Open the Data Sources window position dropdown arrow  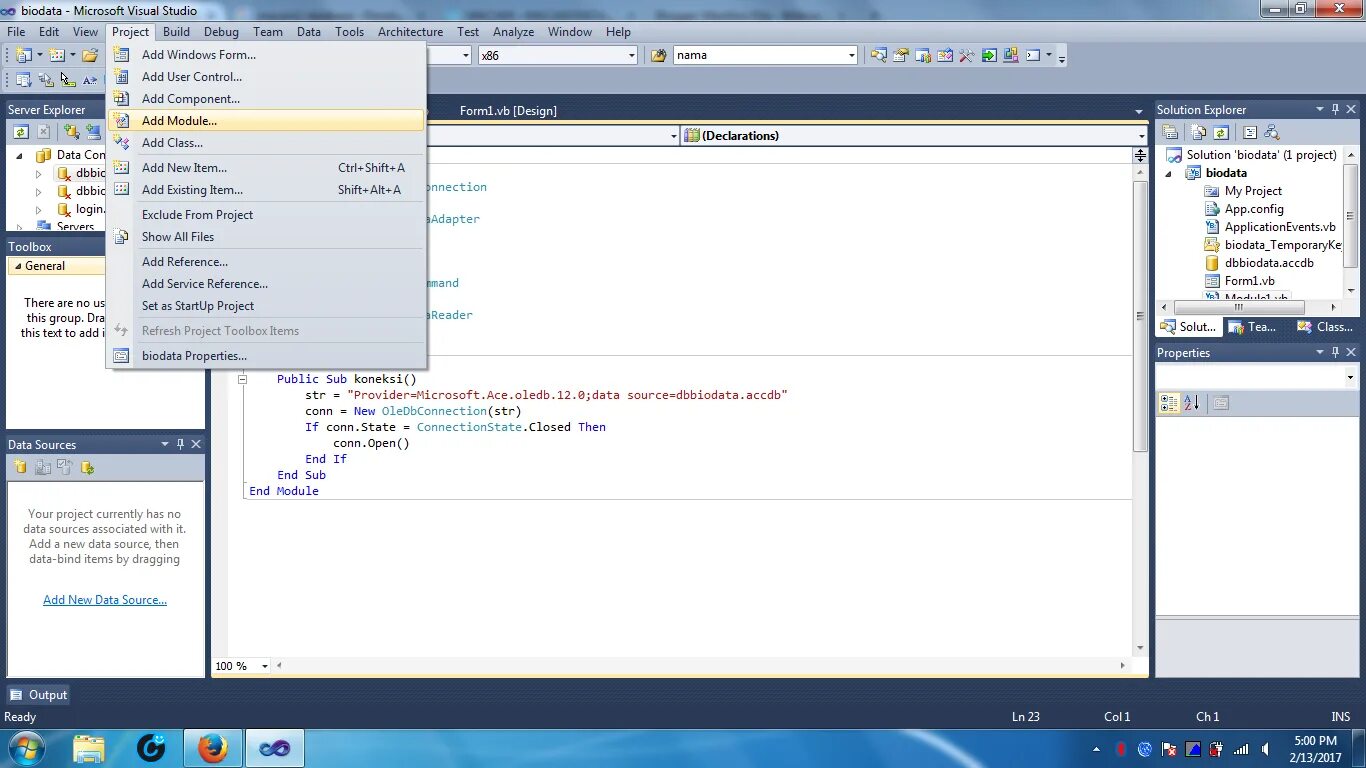165,444
